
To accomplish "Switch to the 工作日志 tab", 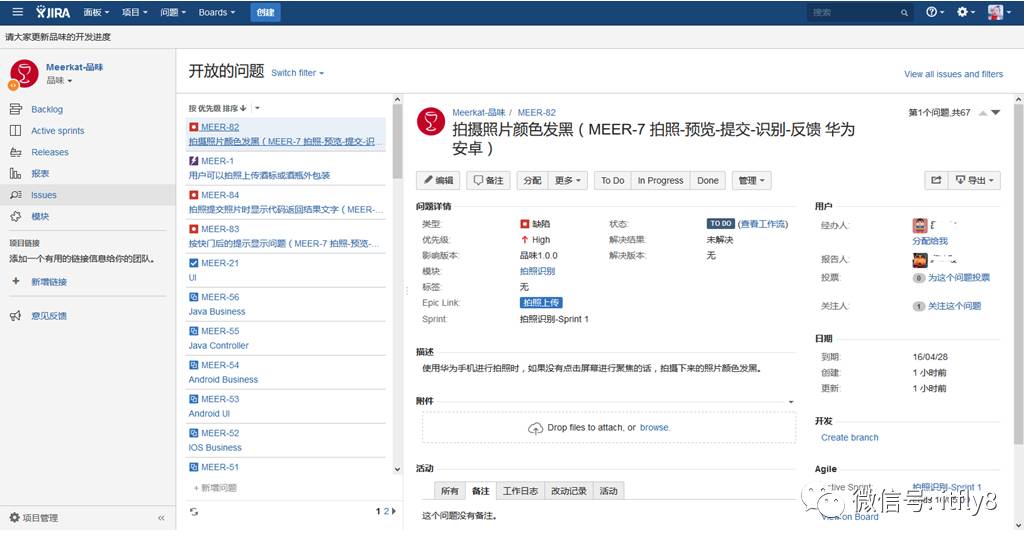I will point(520,491).
